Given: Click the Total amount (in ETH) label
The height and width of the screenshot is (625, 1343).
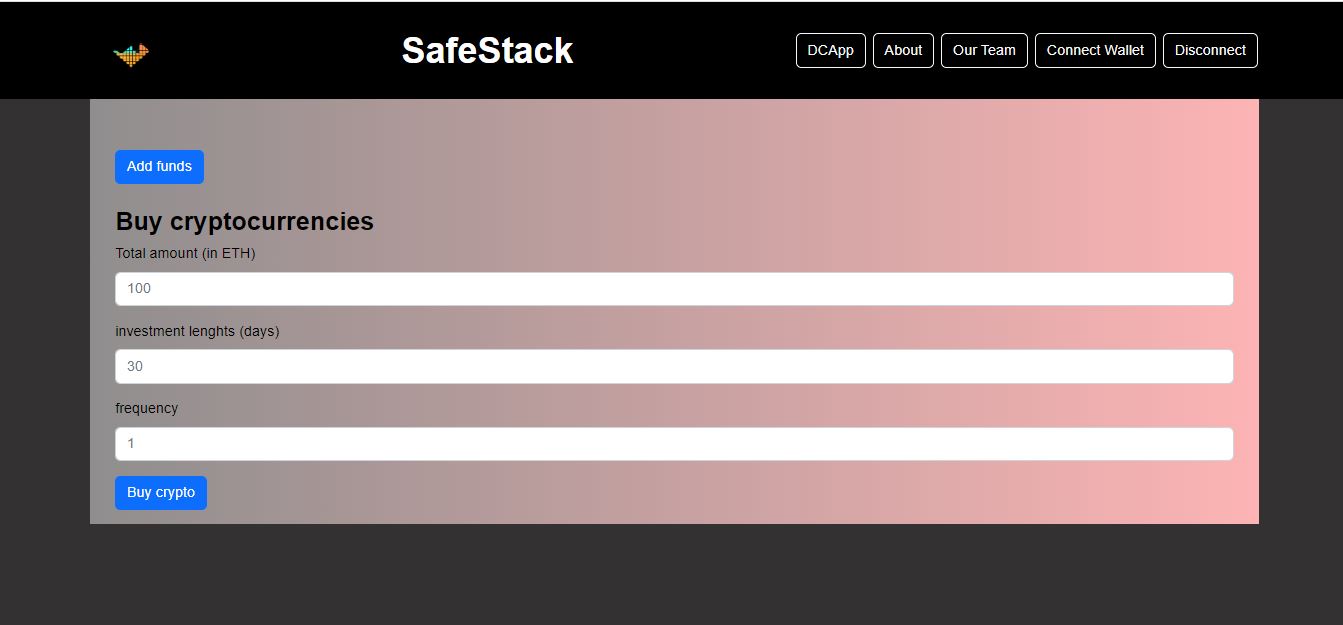Looking at the screenshot, I should [185, 254].
